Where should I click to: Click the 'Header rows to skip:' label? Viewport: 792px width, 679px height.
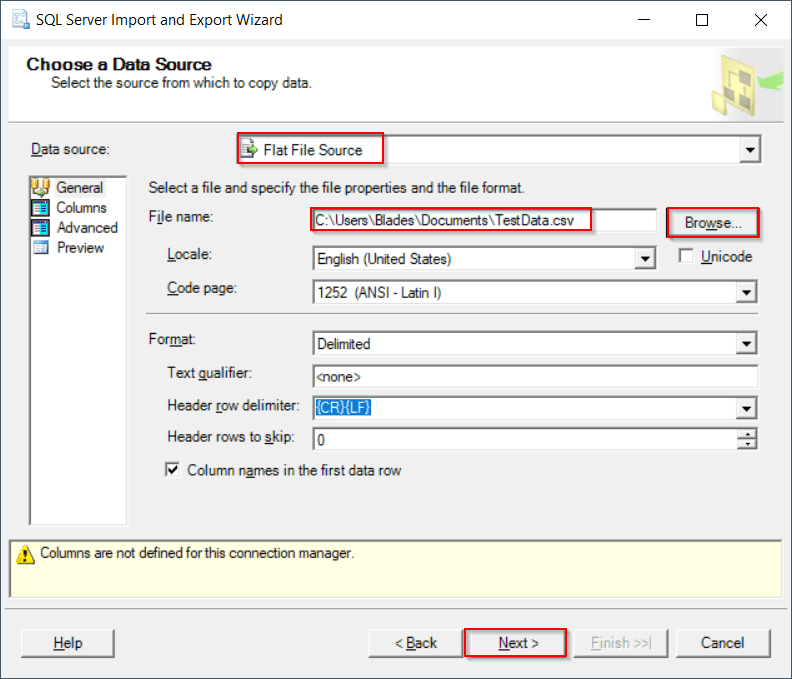coord(230,436)
